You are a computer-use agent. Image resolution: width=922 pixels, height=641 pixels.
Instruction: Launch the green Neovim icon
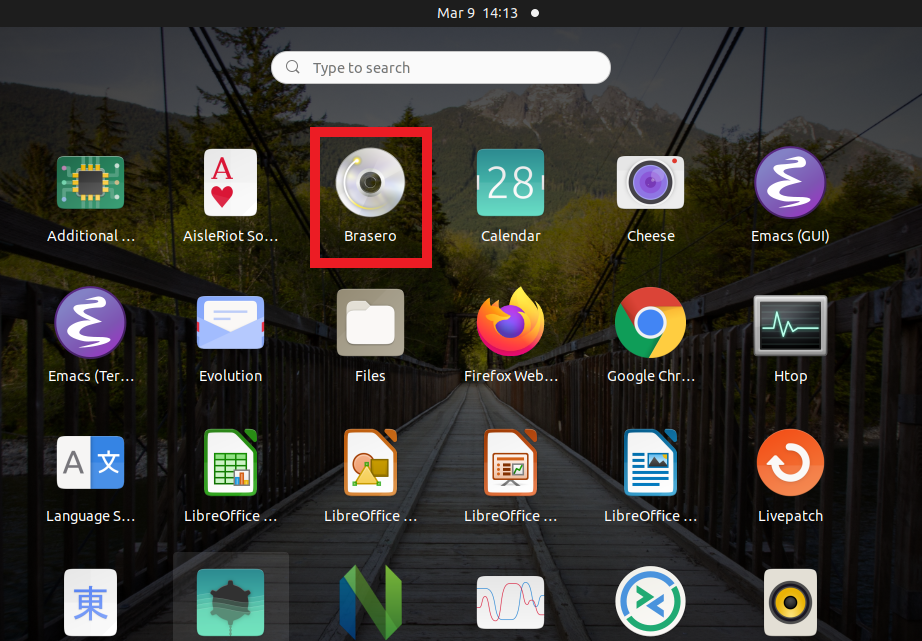tap(370, 603)
